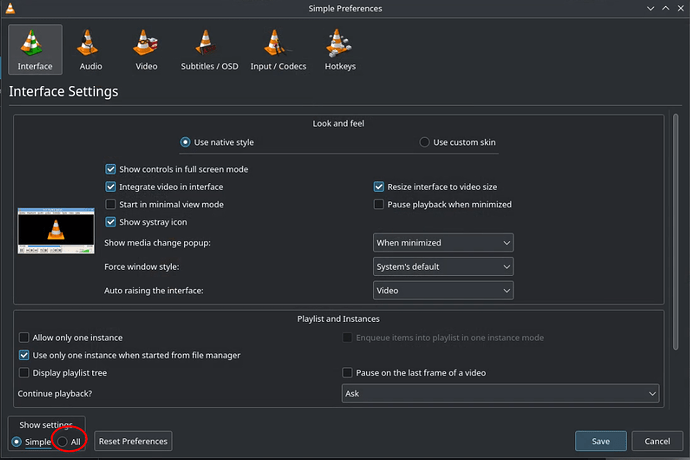Enable Allow only one instance
The image size is (690, 460).
pos(24,338)
